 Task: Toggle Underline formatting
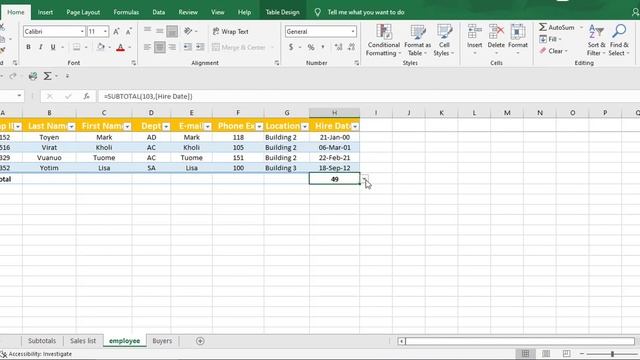pyautogui.click(x=53, y=47)
